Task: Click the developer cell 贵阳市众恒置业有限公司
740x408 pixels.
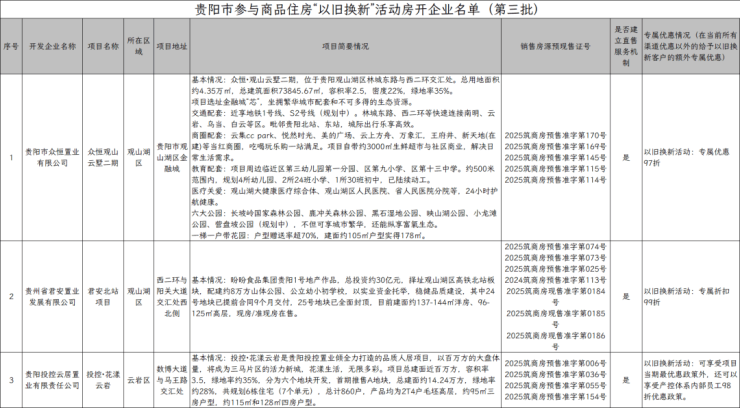Action: (52, 158)
